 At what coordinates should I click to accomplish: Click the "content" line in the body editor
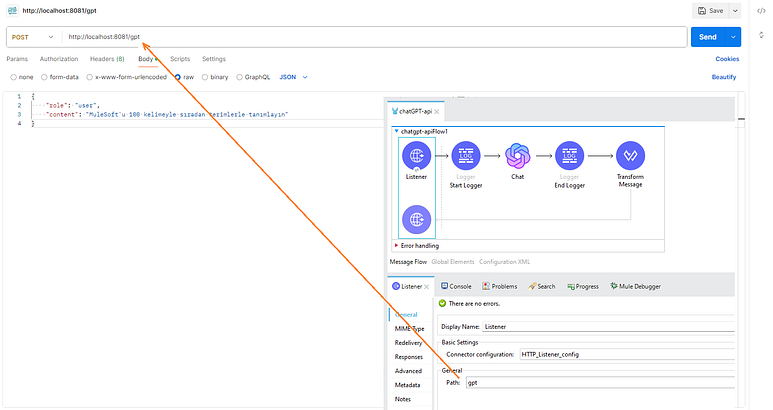click(x=167, y=114)
